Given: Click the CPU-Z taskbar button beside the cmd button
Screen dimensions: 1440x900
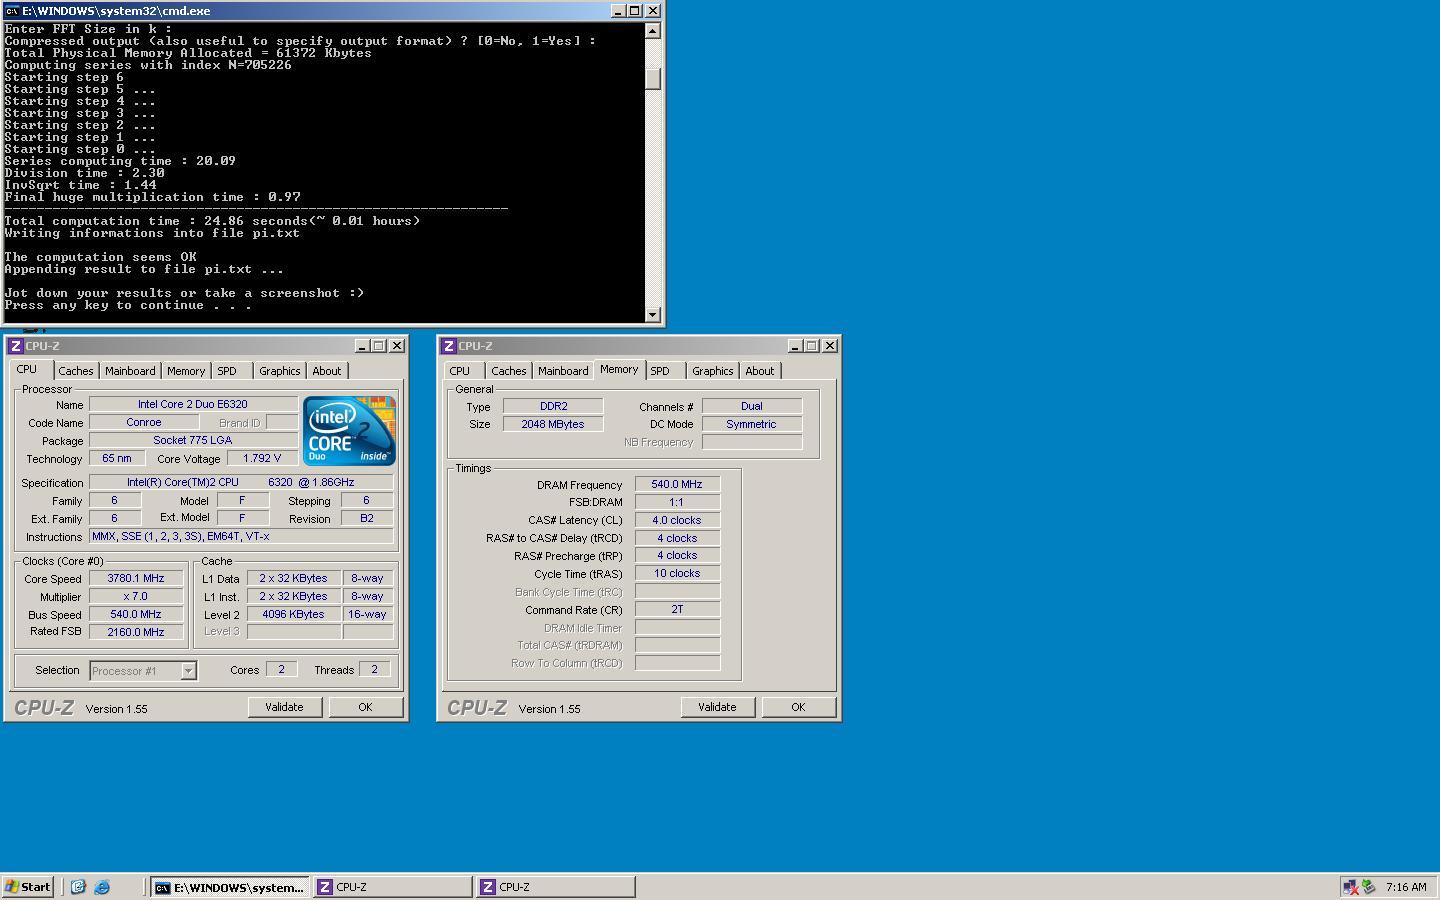Looking at the screenshot, I should pos(392,887).
